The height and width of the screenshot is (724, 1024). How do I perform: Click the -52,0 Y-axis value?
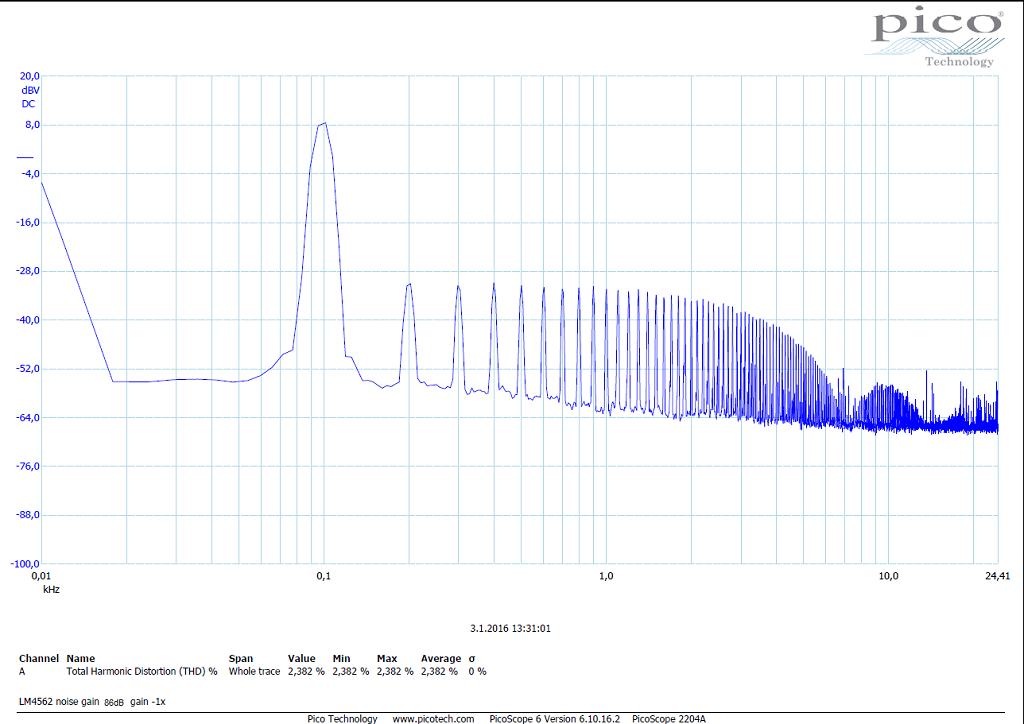click(x=28, y=369)
